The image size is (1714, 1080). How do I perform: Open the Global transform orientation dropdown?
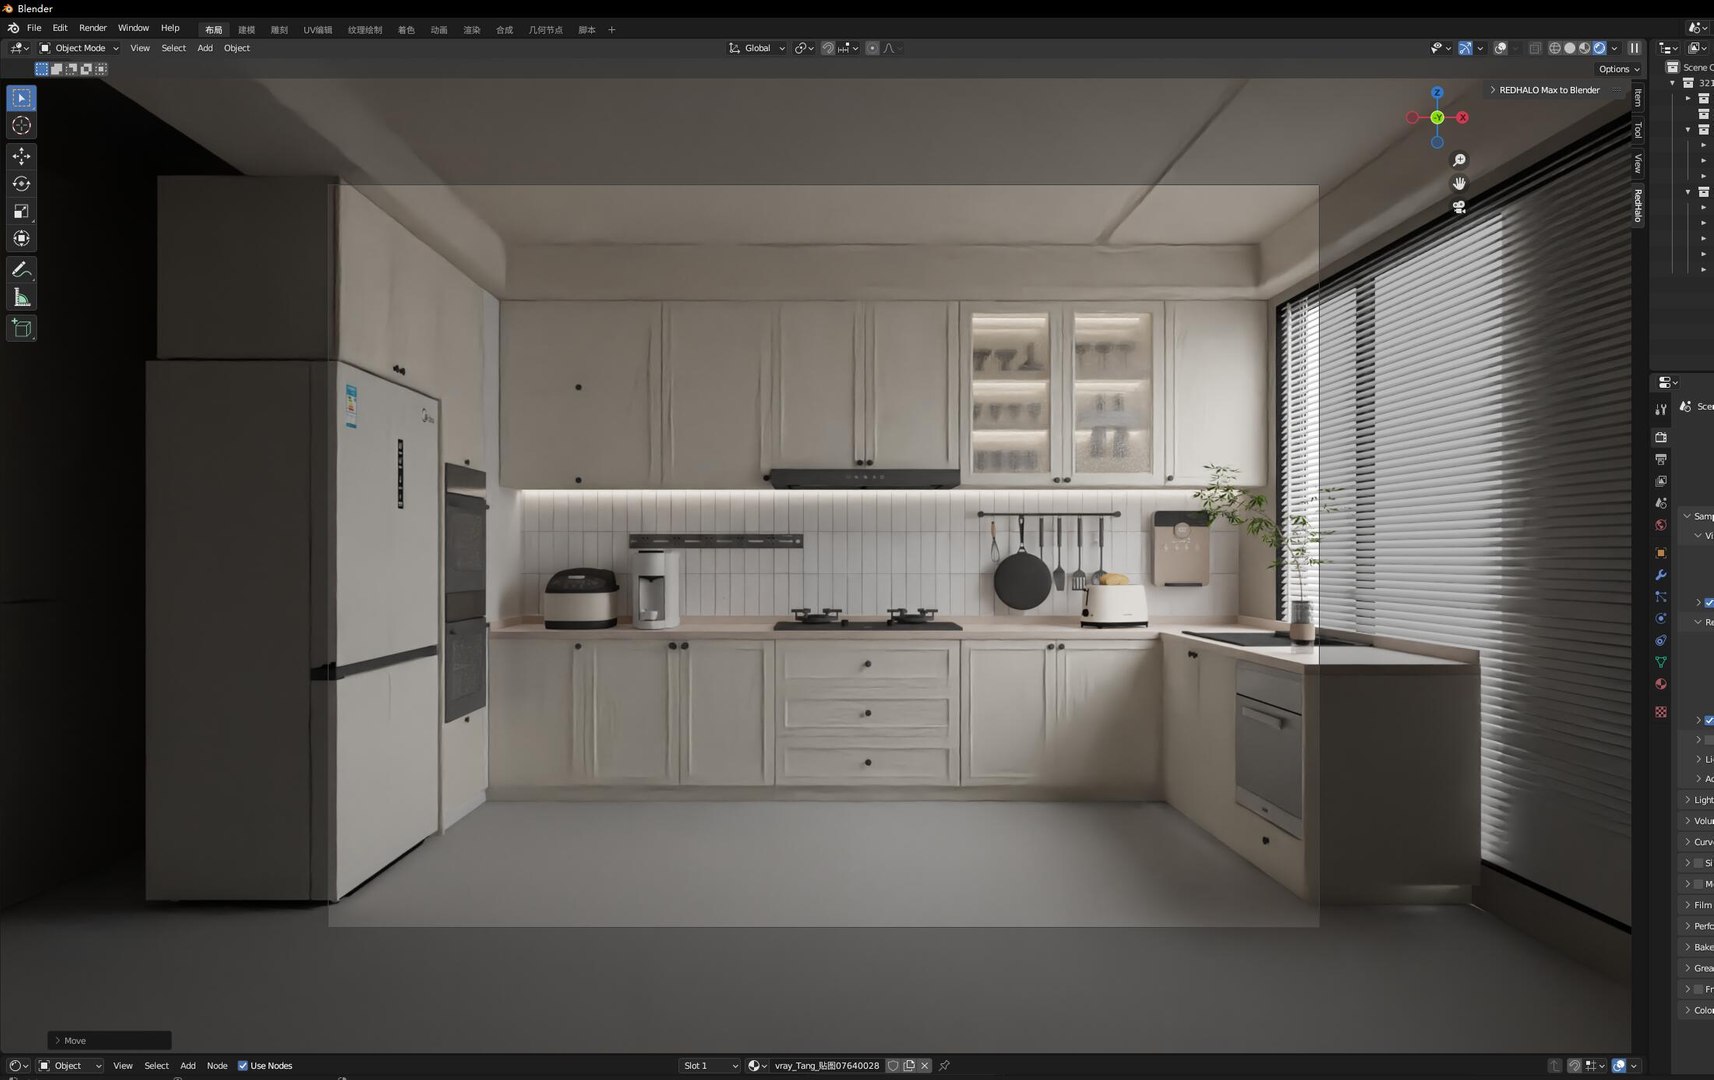757,48
